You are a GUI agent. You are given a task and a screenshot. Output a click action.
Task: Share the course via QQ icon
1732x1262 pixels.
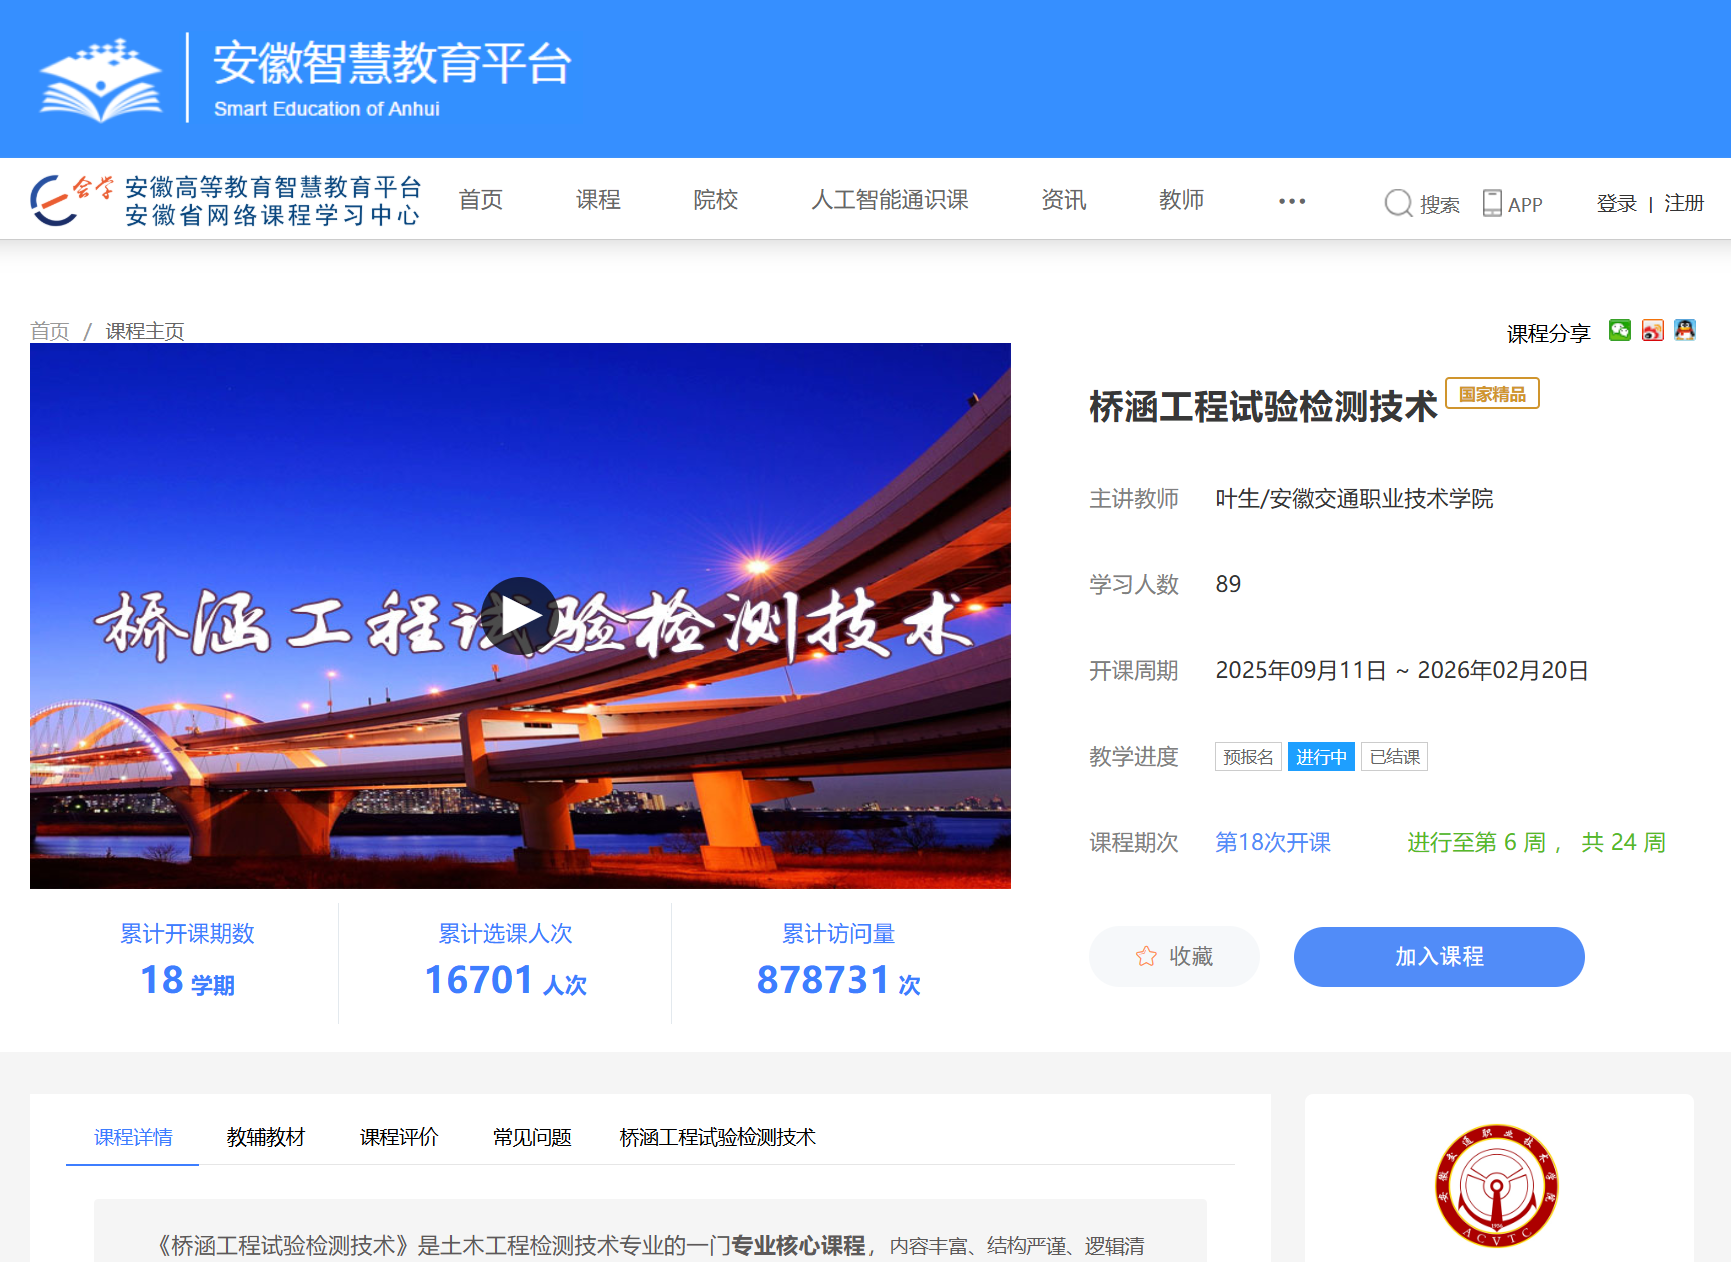(1686, 330)
